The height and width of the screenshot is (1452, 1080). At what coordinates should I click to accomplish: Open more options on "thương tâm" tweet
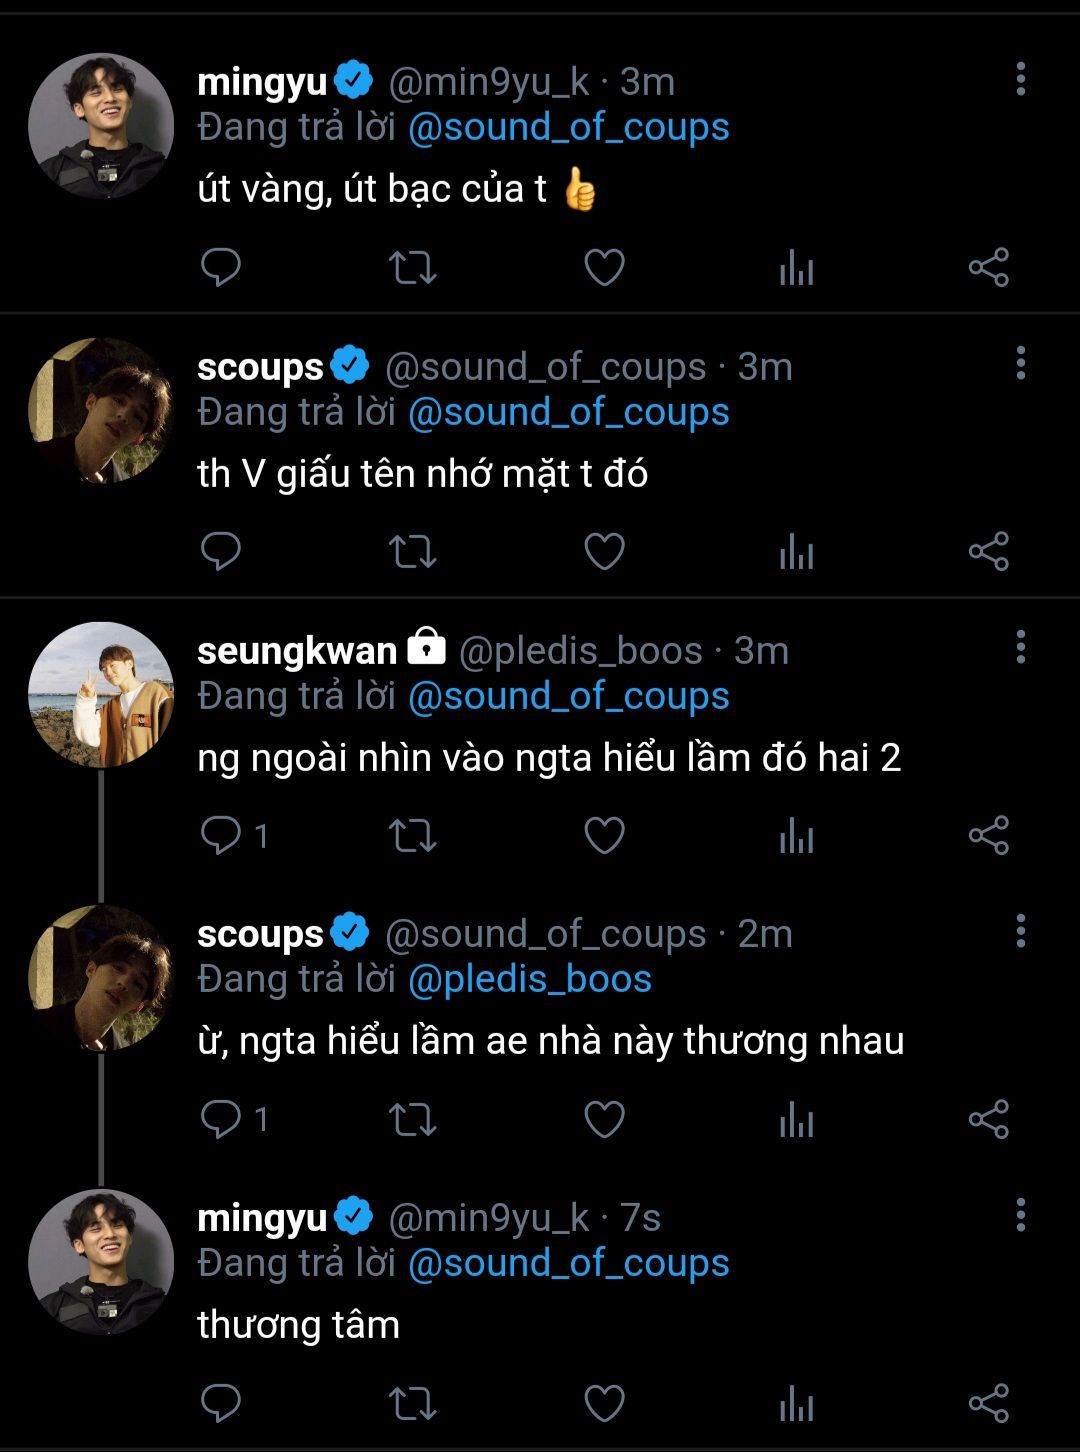click(x=1020, y=1215)
